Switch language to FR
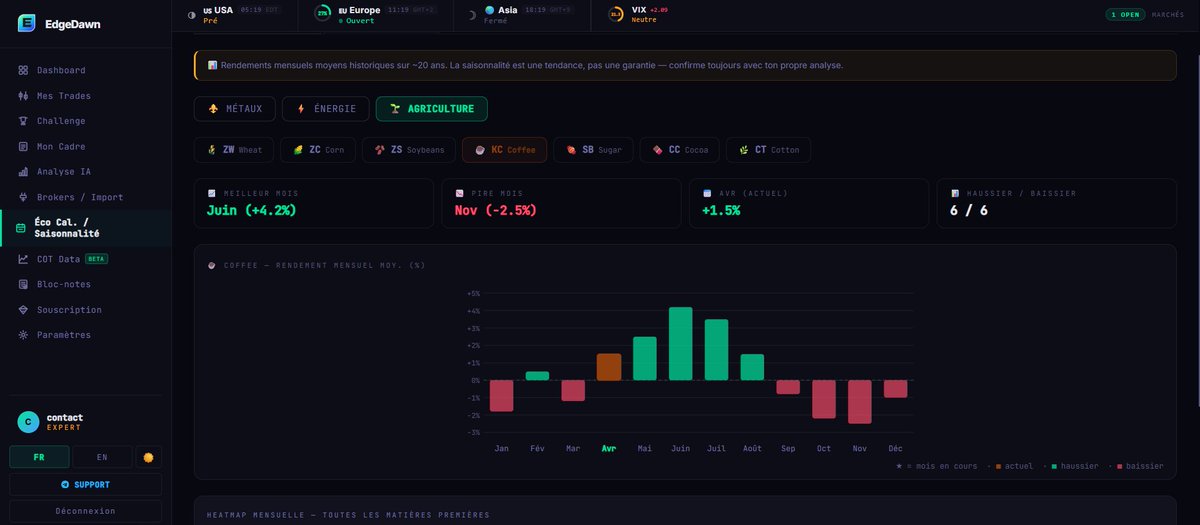Viewport: 1200px width, 525px height. 40,457
